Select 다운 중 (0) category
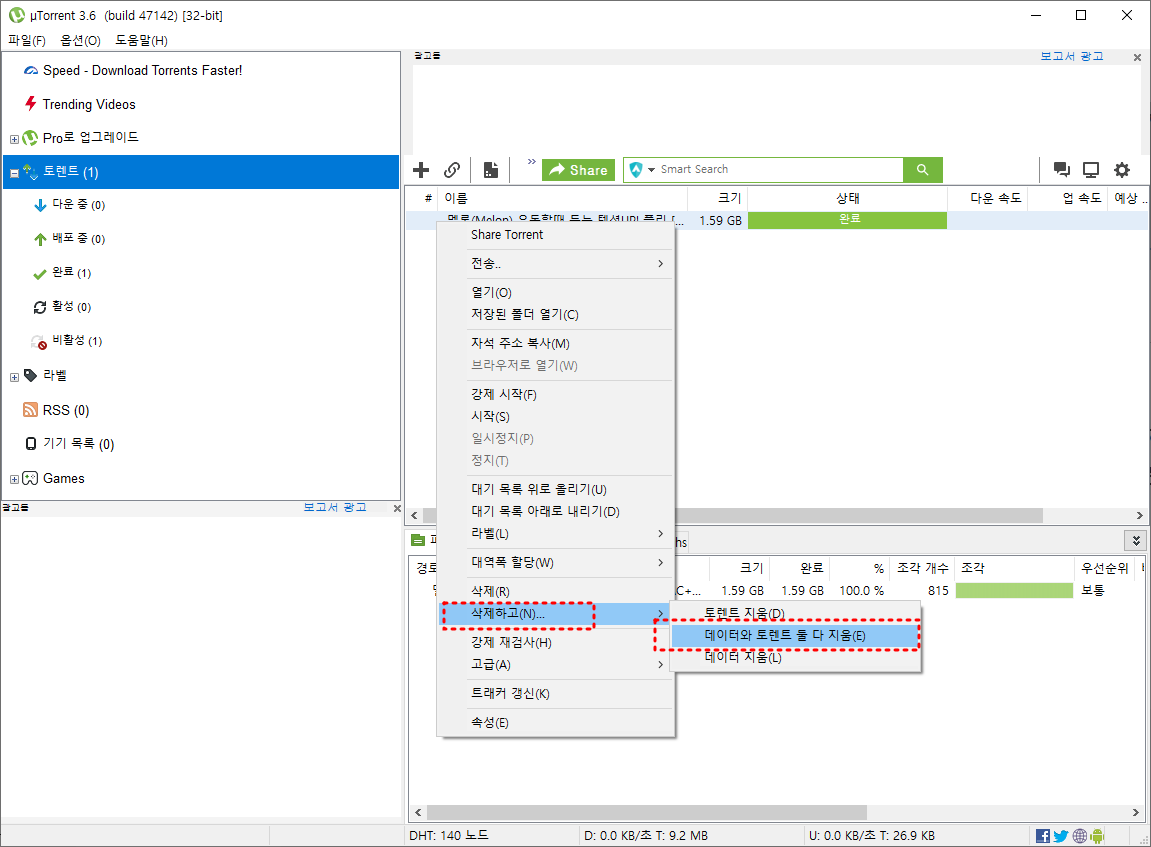Viewport: 1151px width, 847px height. pyautogui.click(x=79, y=205)
